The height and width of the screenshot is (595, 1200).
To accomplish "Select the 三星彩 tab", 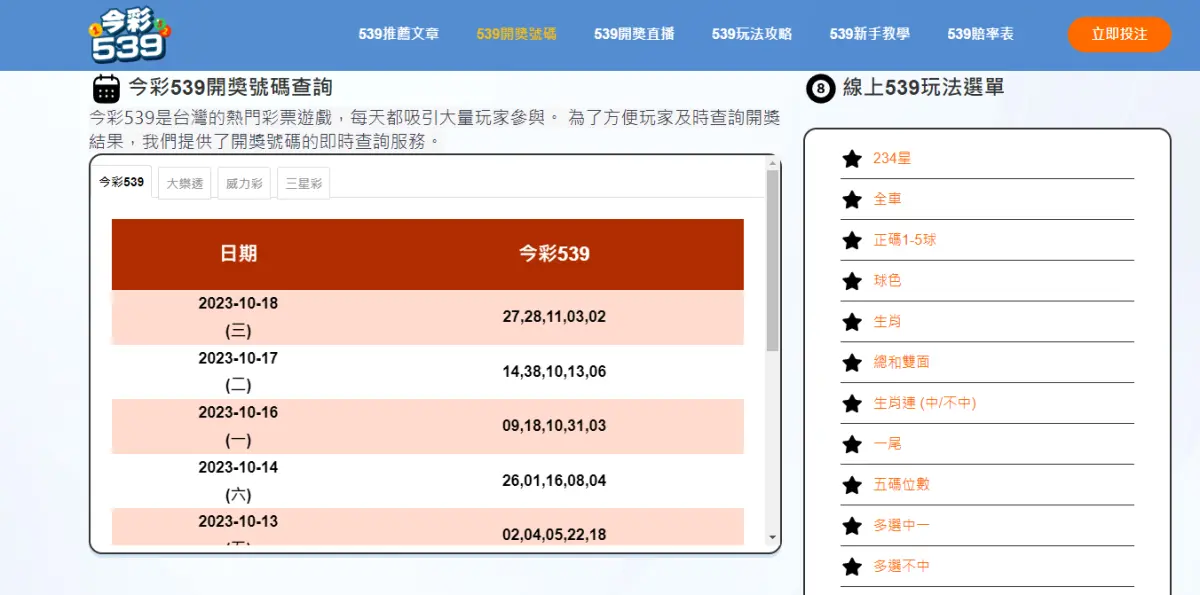I will click(303, 184).
